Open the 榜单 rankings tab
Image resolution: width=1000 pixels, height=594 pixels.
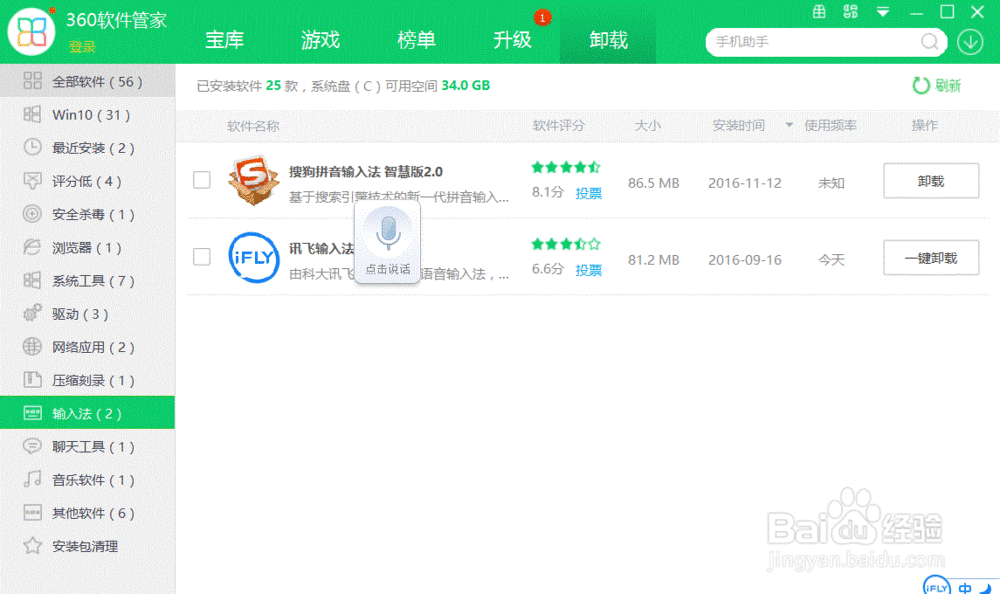(416, 40)
